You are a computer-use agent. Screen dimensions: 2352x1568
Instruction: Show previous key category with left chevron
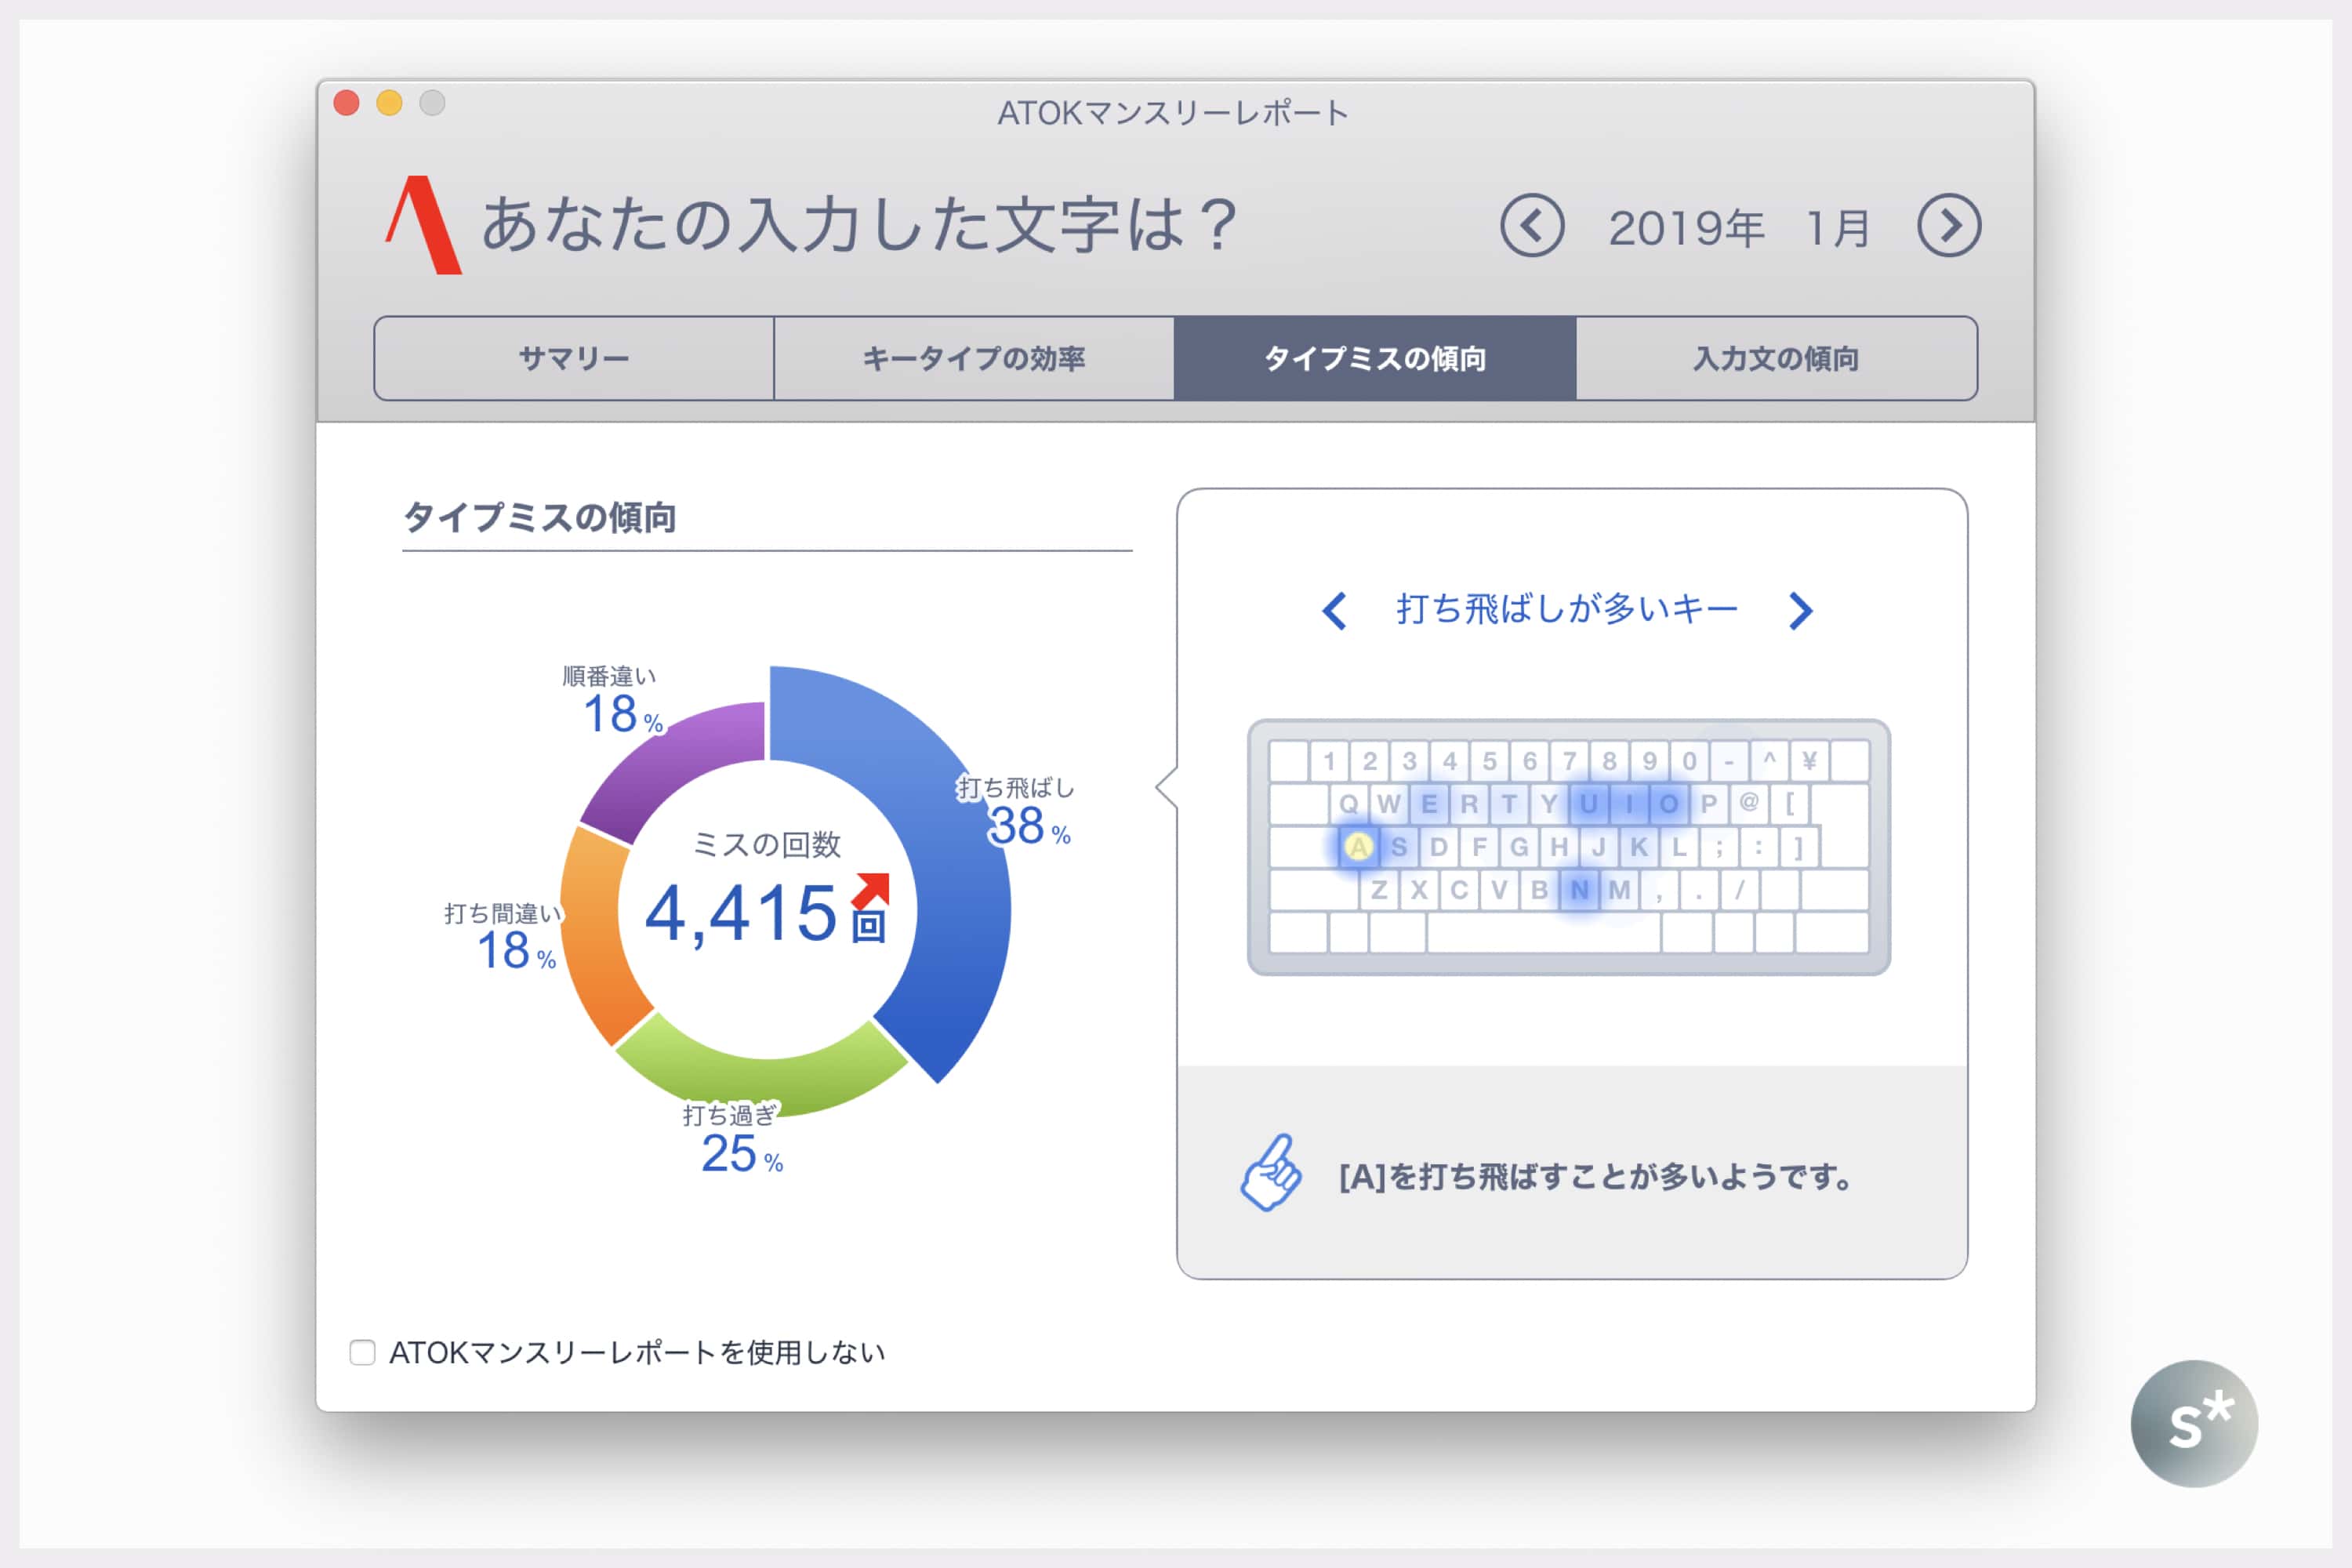1334,610
